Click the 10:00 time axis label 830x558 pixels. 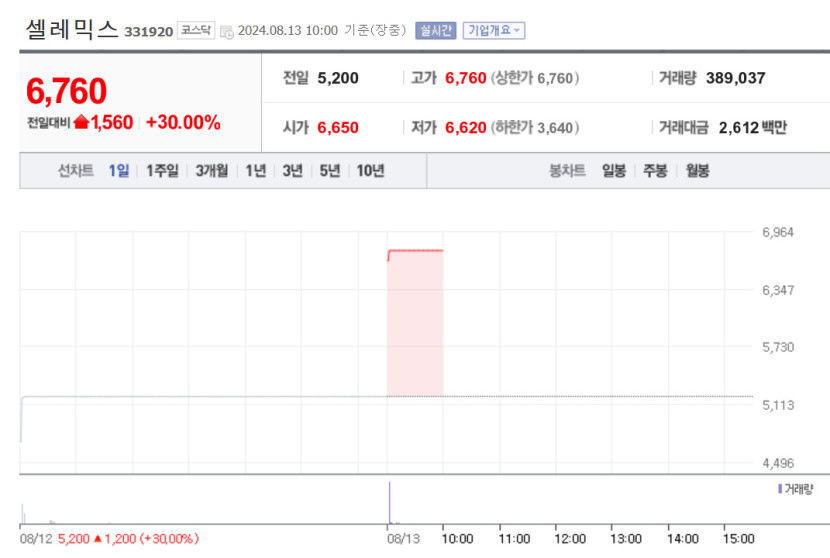pos(457,539)
